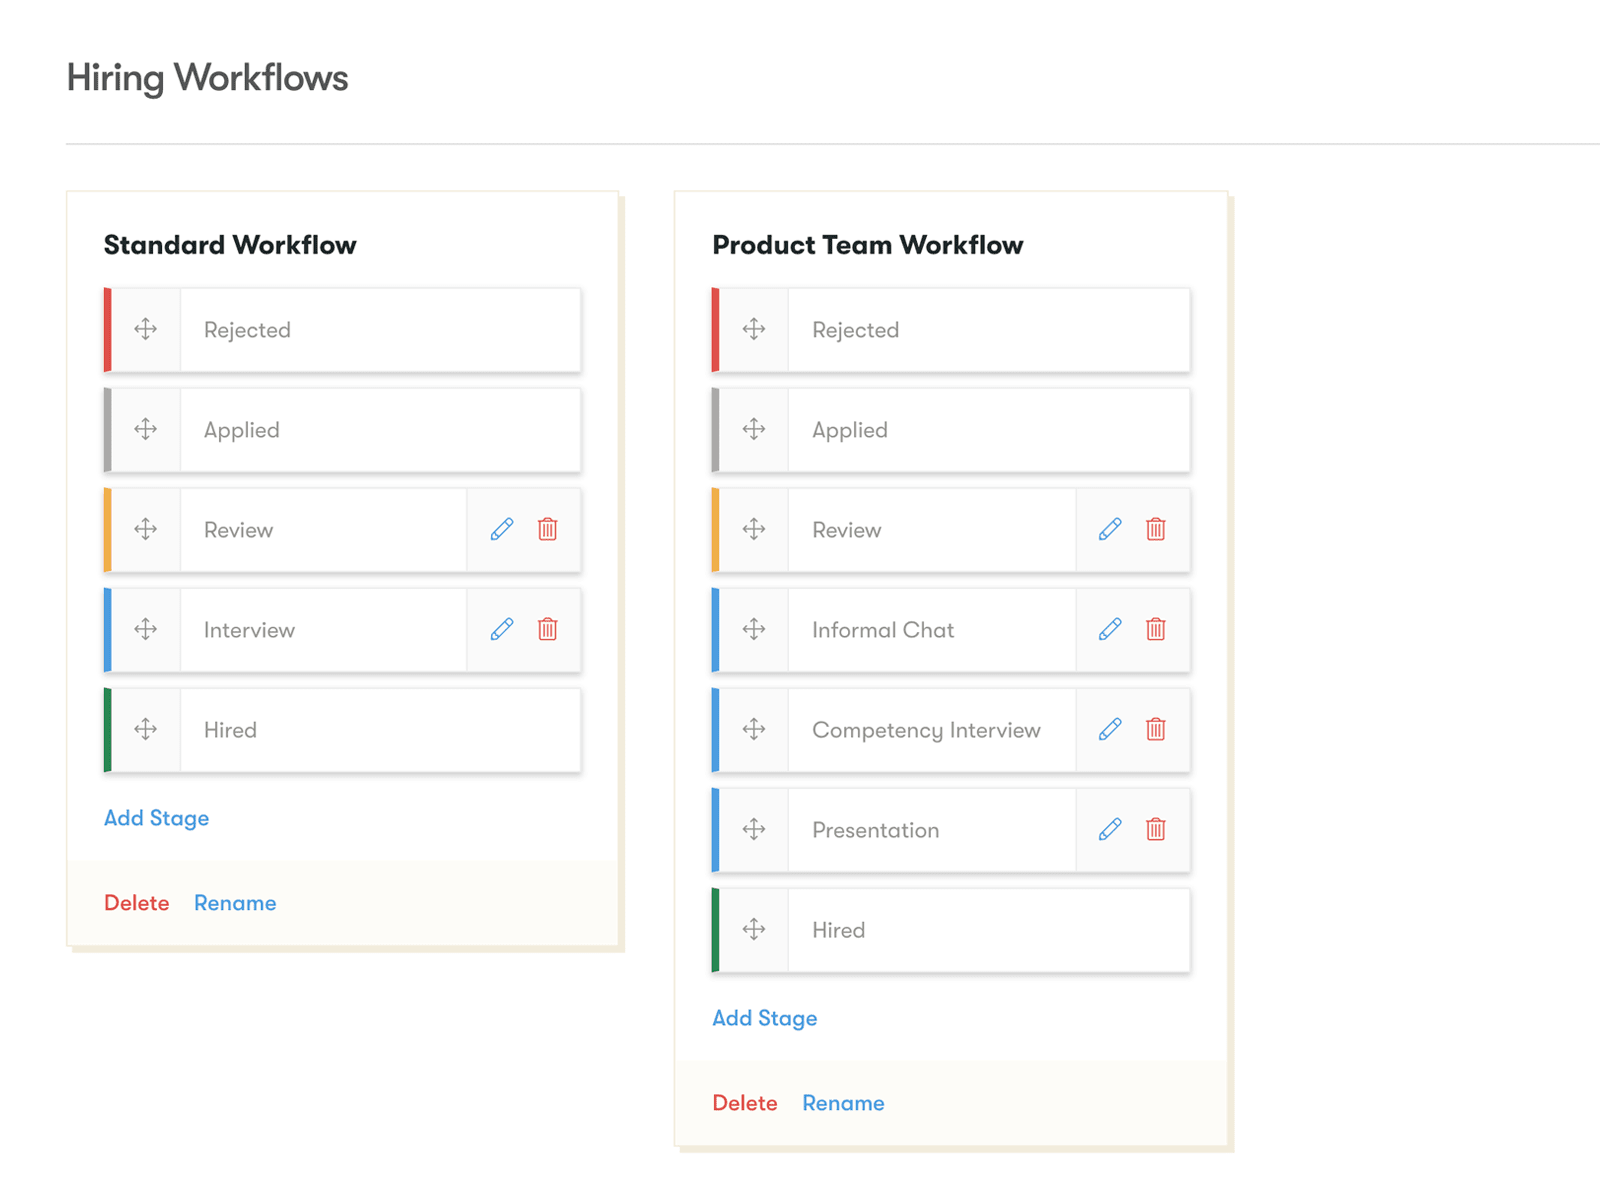Click the Product Team Workflow card title

868,245
